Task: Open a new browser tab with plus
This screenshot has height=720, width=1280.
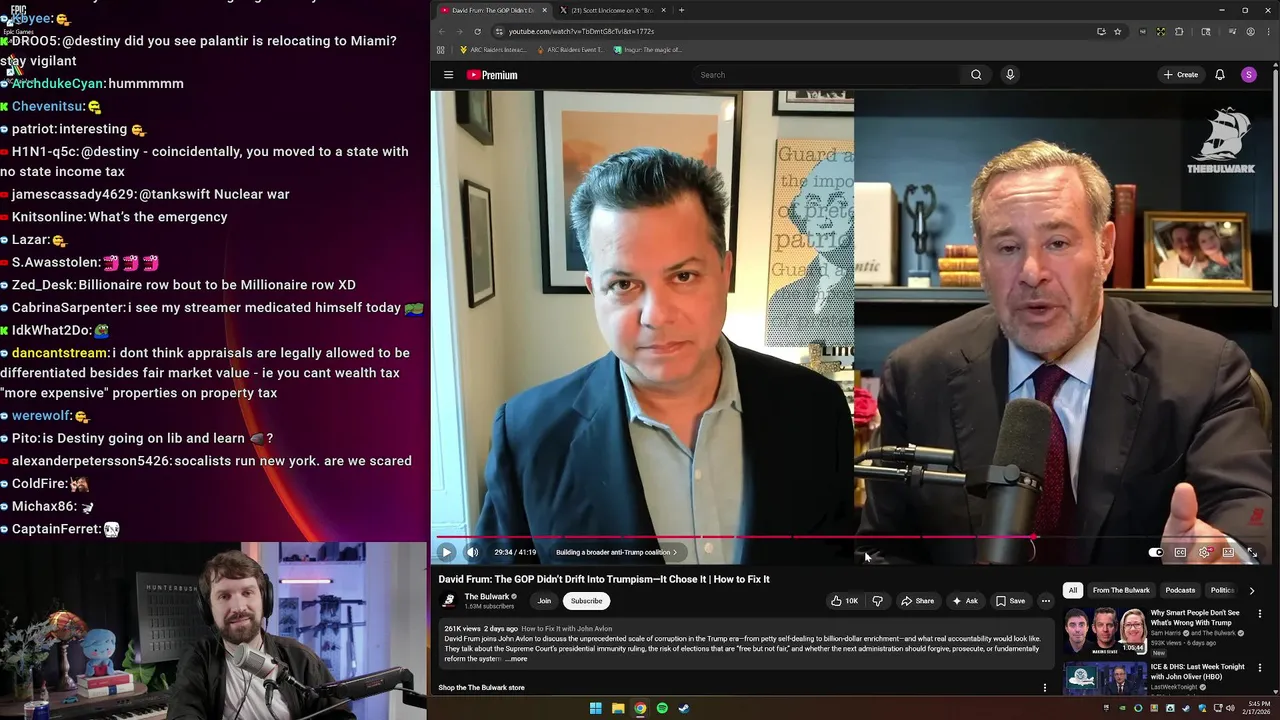Action: click(x=681, y=10)
